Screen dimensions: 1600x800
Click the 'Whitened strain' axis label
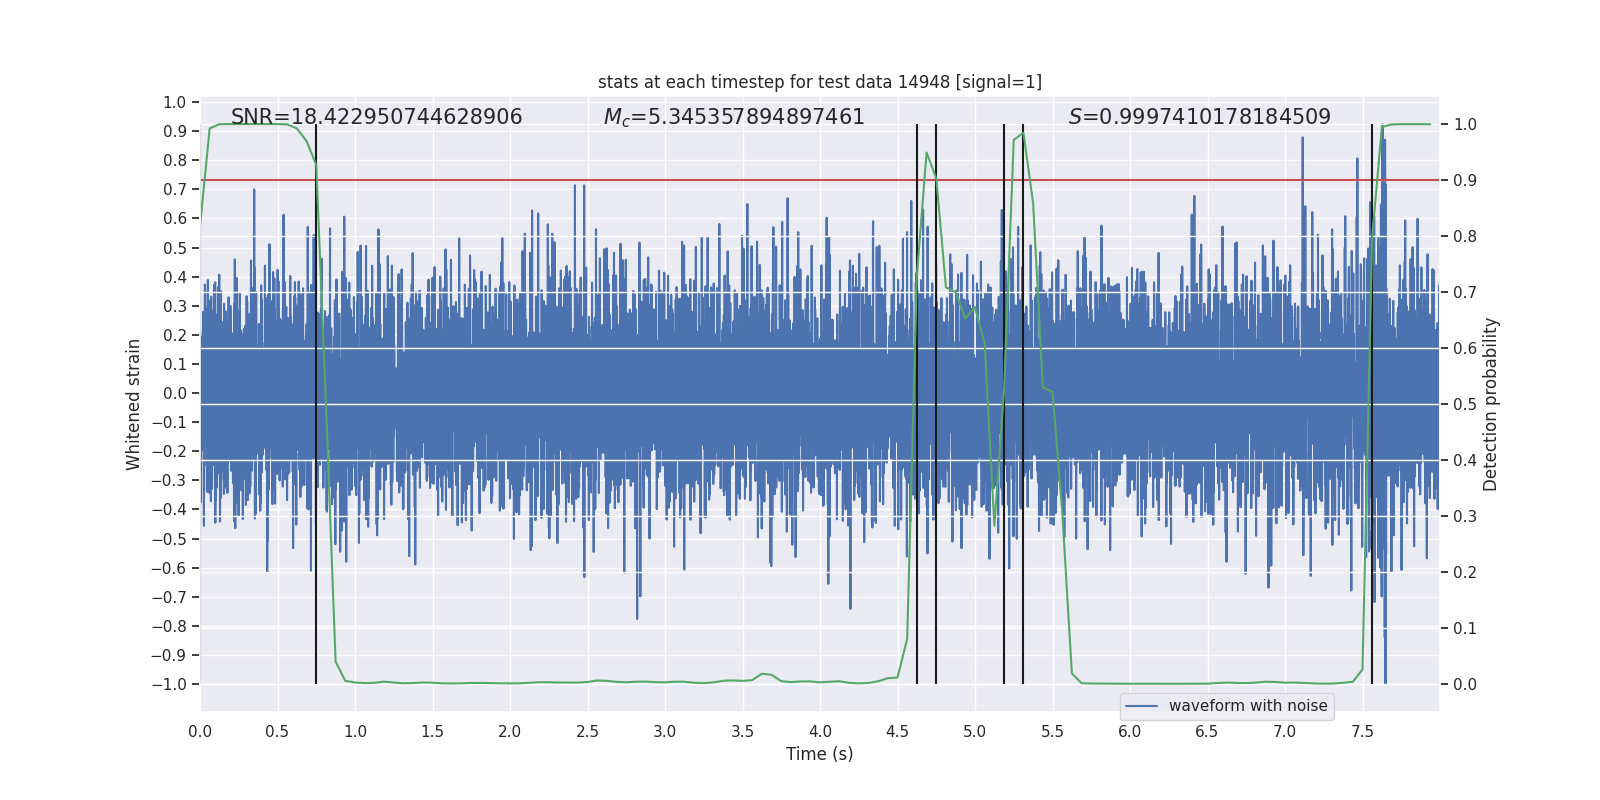tap(134, 404)
